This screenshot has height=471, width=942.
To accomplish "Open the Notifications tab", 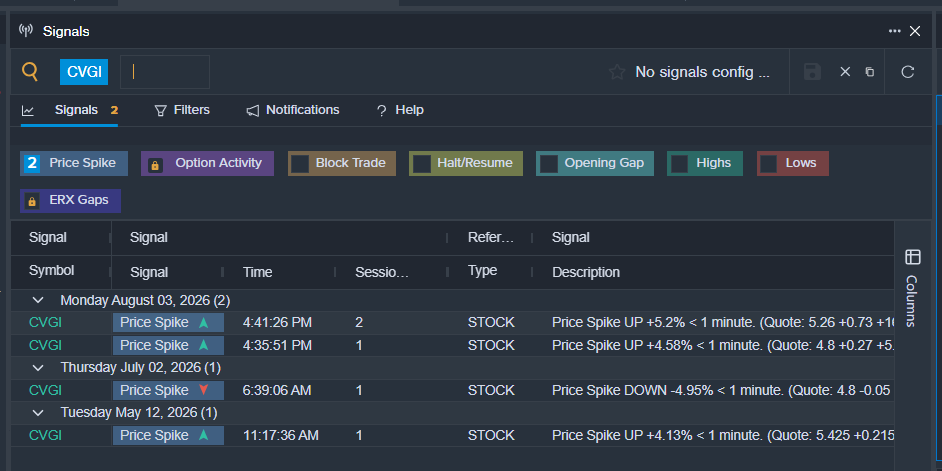I will 293,110.
